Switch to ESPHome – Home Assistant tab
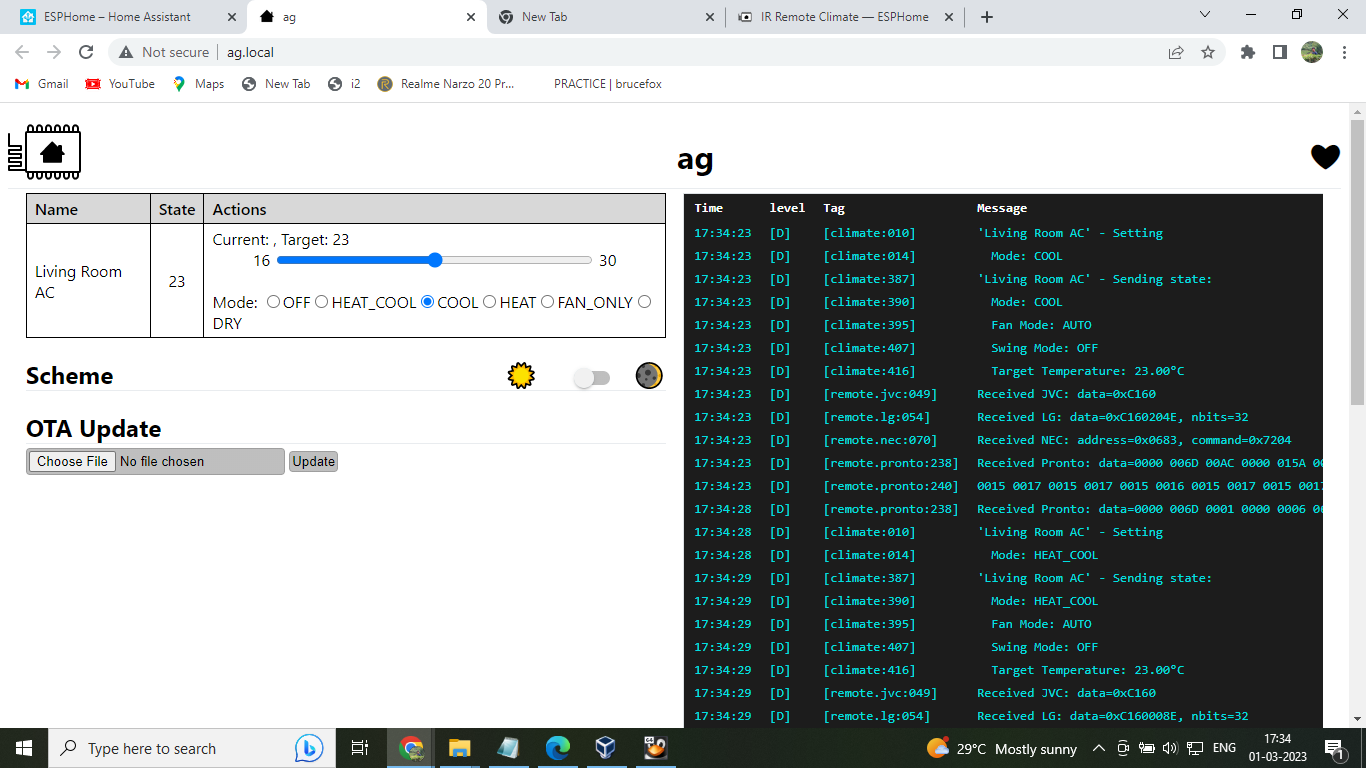Viewport: 1366px width, 768px height. tap(118, 17)
